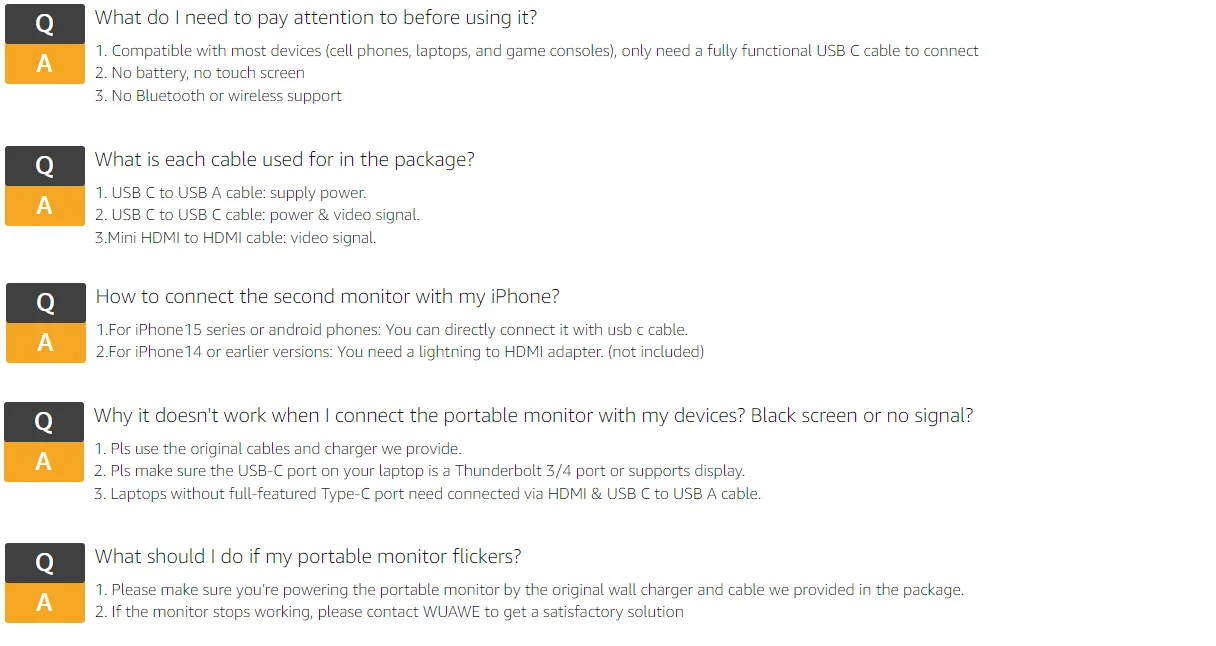Click the question about connecting monitor with iPhone
Image resolution: width=1216 pixels, height=646 pixels.
(327, 296)
